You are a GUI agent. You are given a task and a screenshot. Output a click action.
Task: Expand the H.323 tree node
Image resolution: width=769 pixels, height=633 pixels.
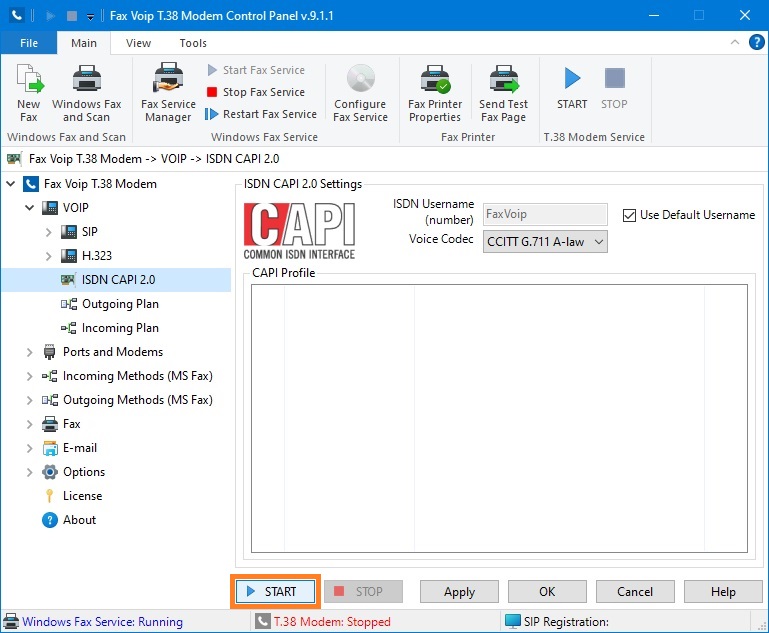coord(49,256)
